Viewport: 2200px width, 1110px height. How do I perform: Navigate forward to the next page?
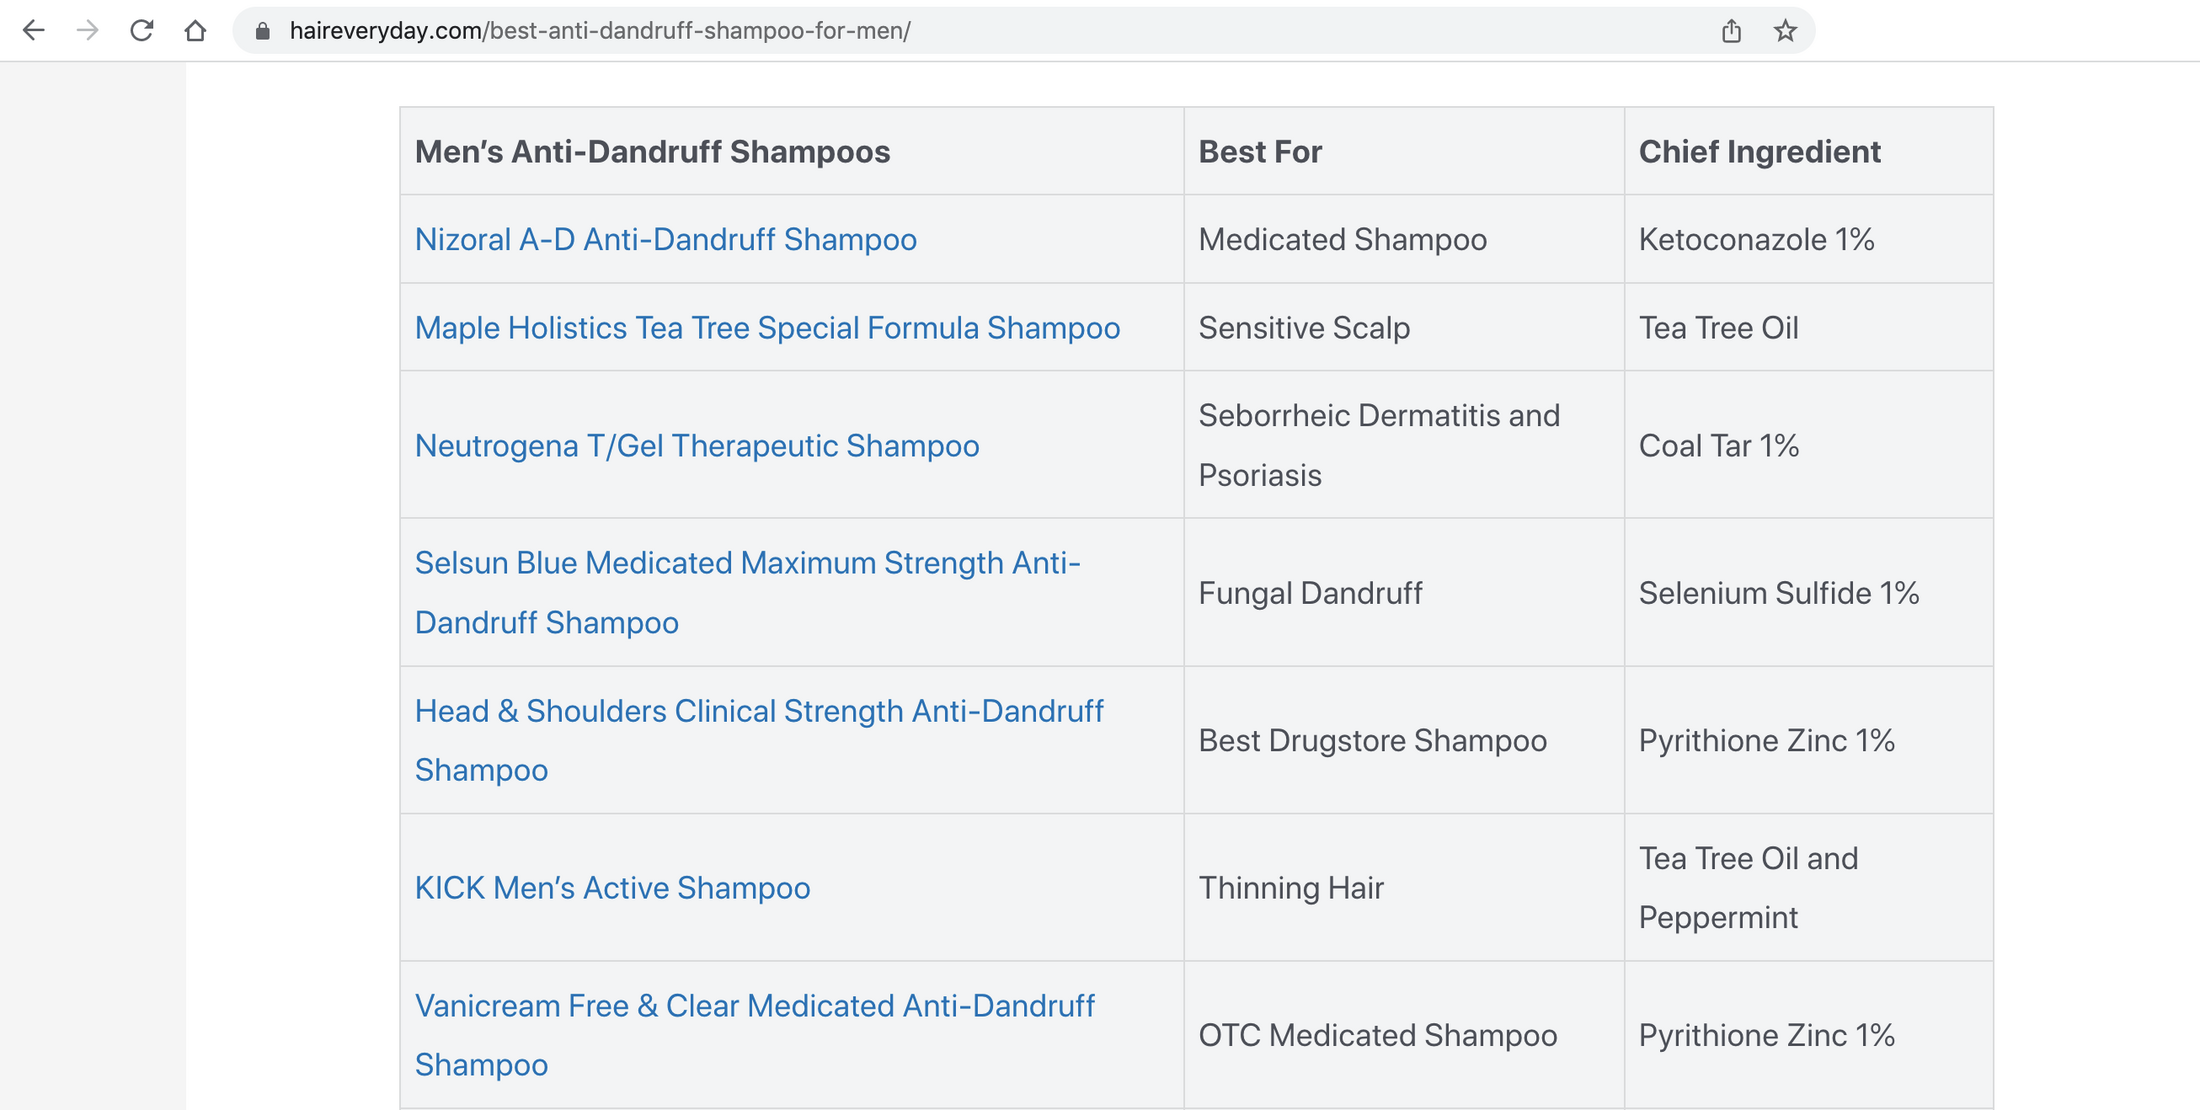[88, 30]
